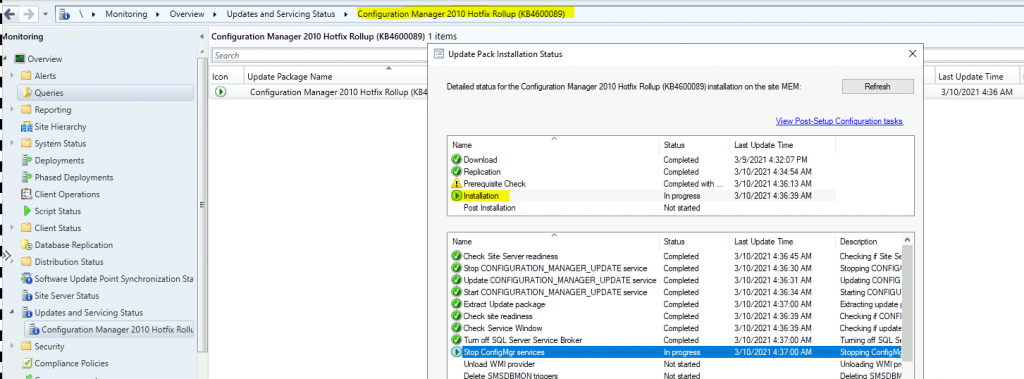This screenshot has width=1024, height=379.
Task: Open the Client Operations icon
Action: pyautogui.click(x=26, y=194)
